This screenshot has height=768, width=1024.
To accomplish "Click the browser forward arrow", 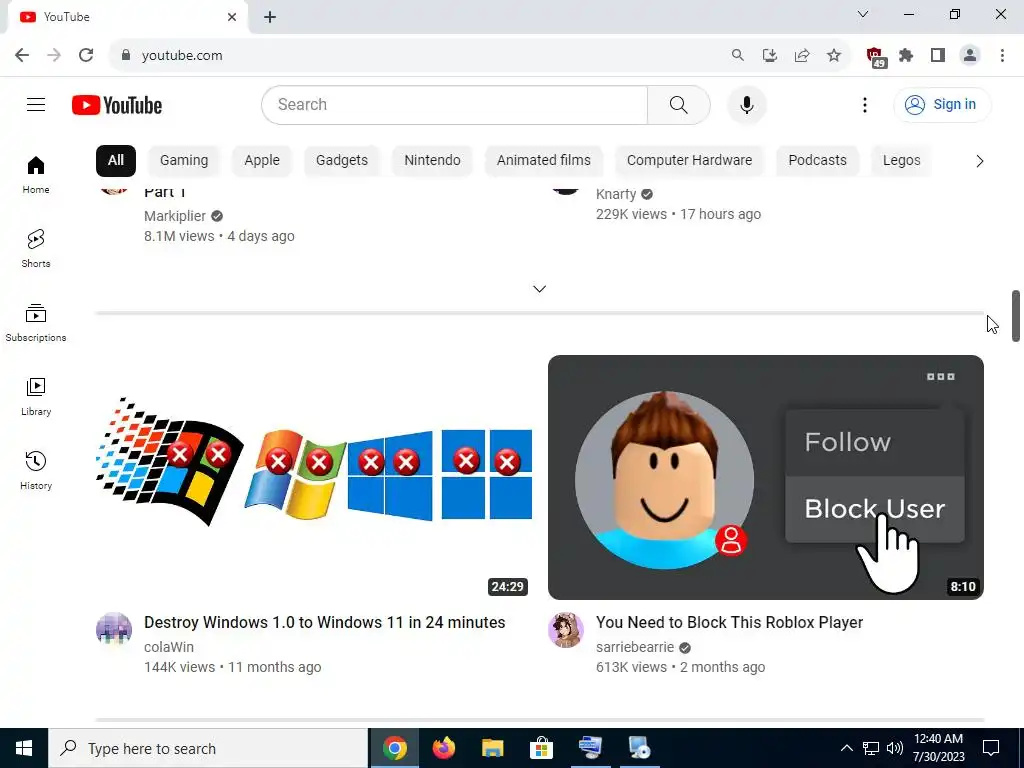I will [54, 55].
